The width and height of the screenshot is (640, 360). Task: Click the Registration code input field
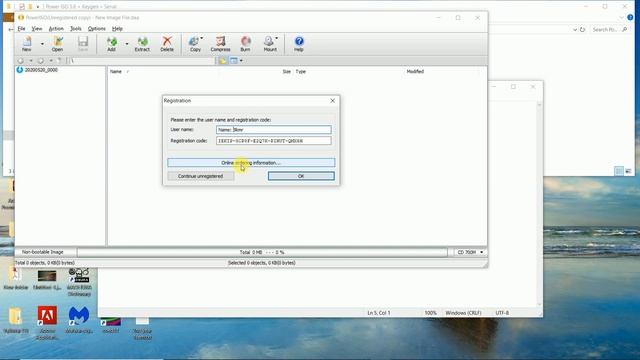coord(274,141)
